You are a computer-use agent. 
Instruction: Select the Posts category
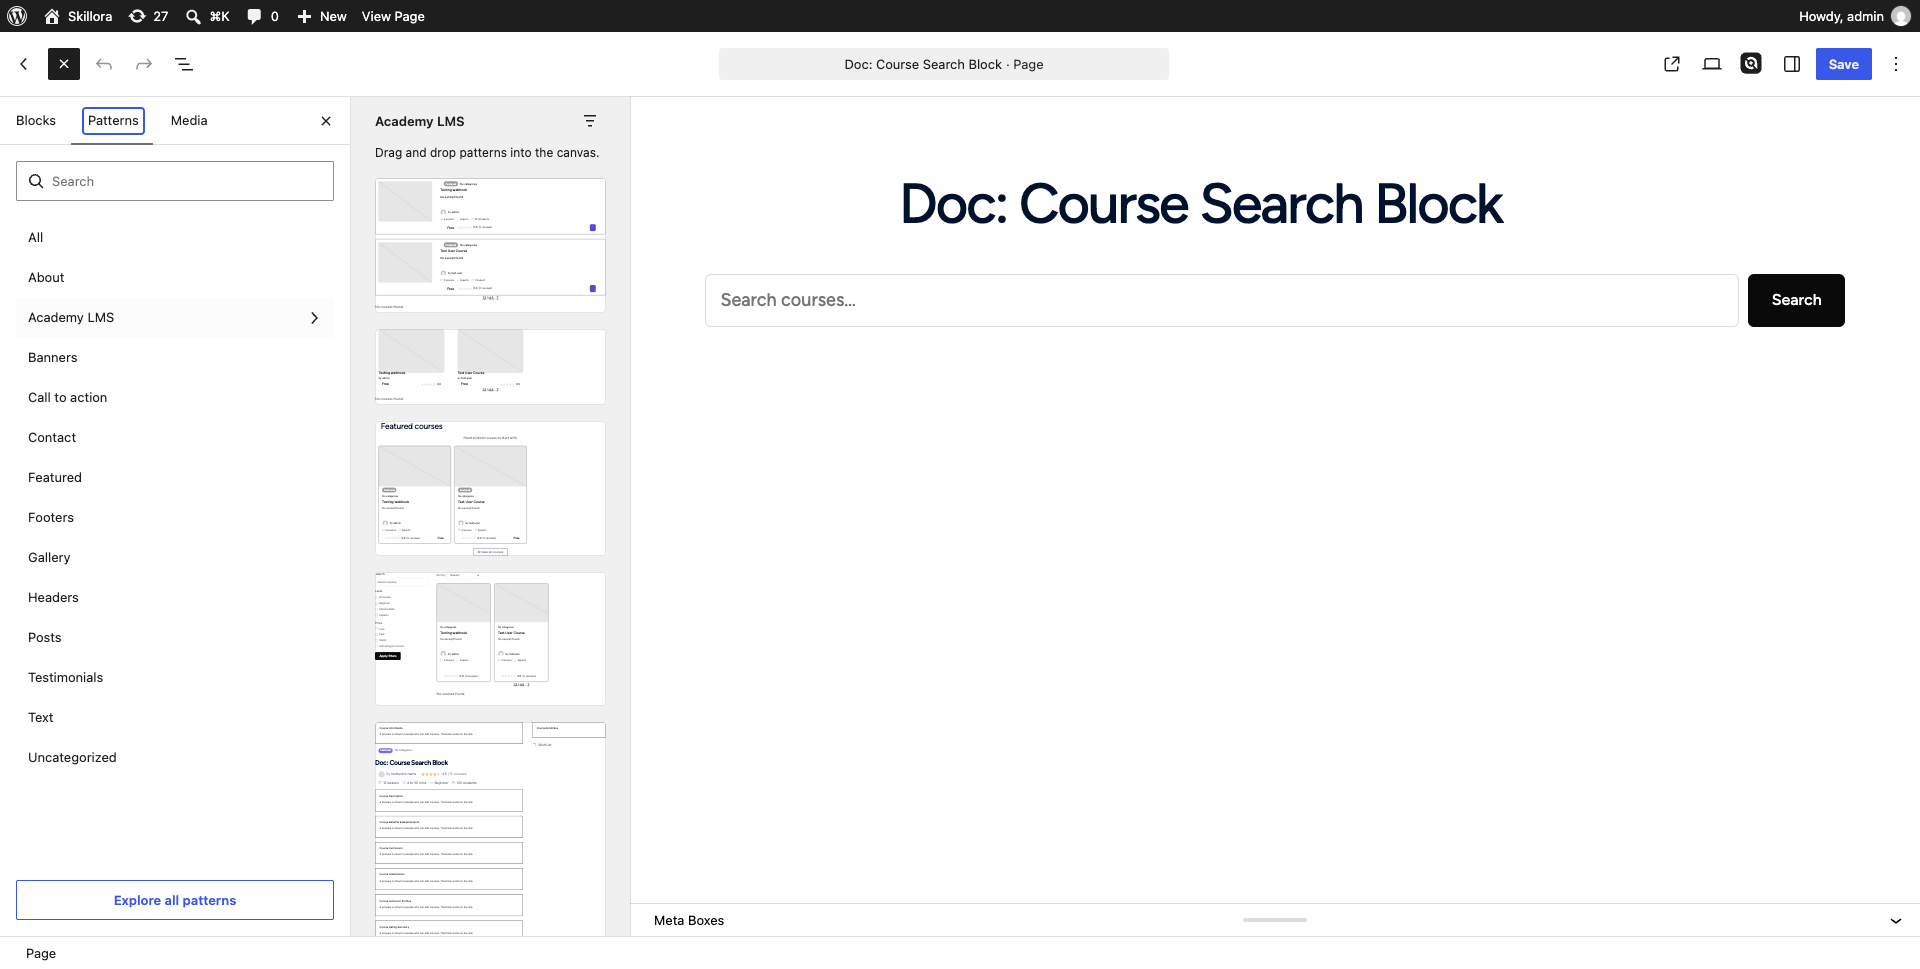175,637
